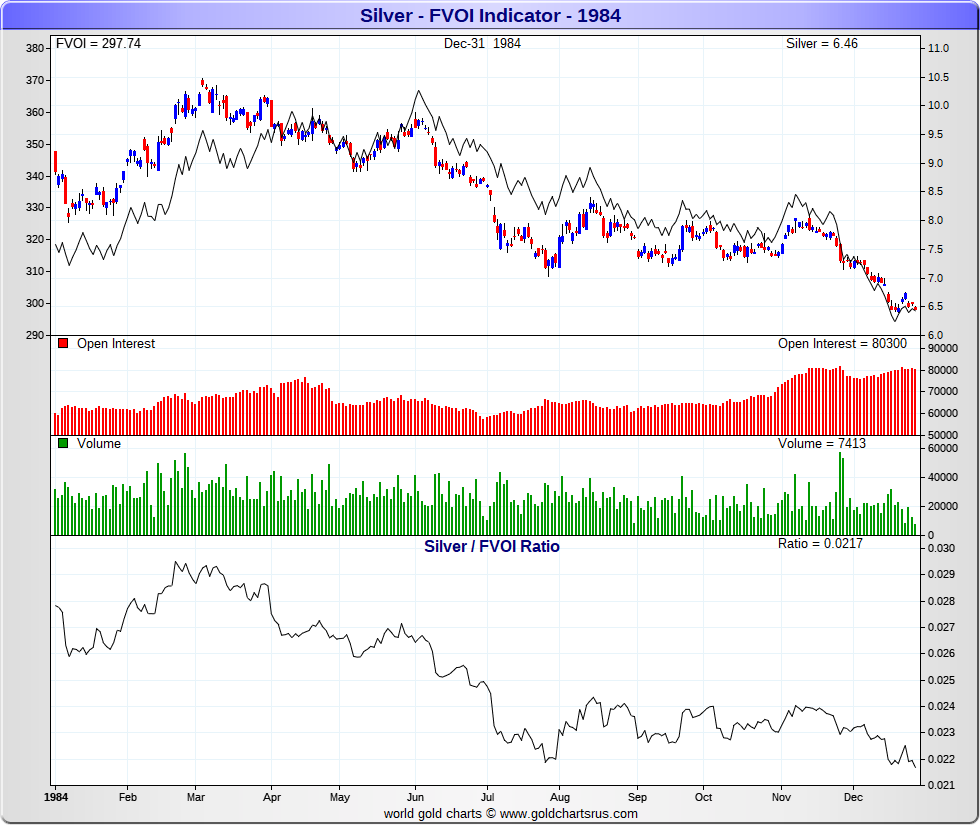Click the 'FVOI = 297.74' readout

pos(99,43)
